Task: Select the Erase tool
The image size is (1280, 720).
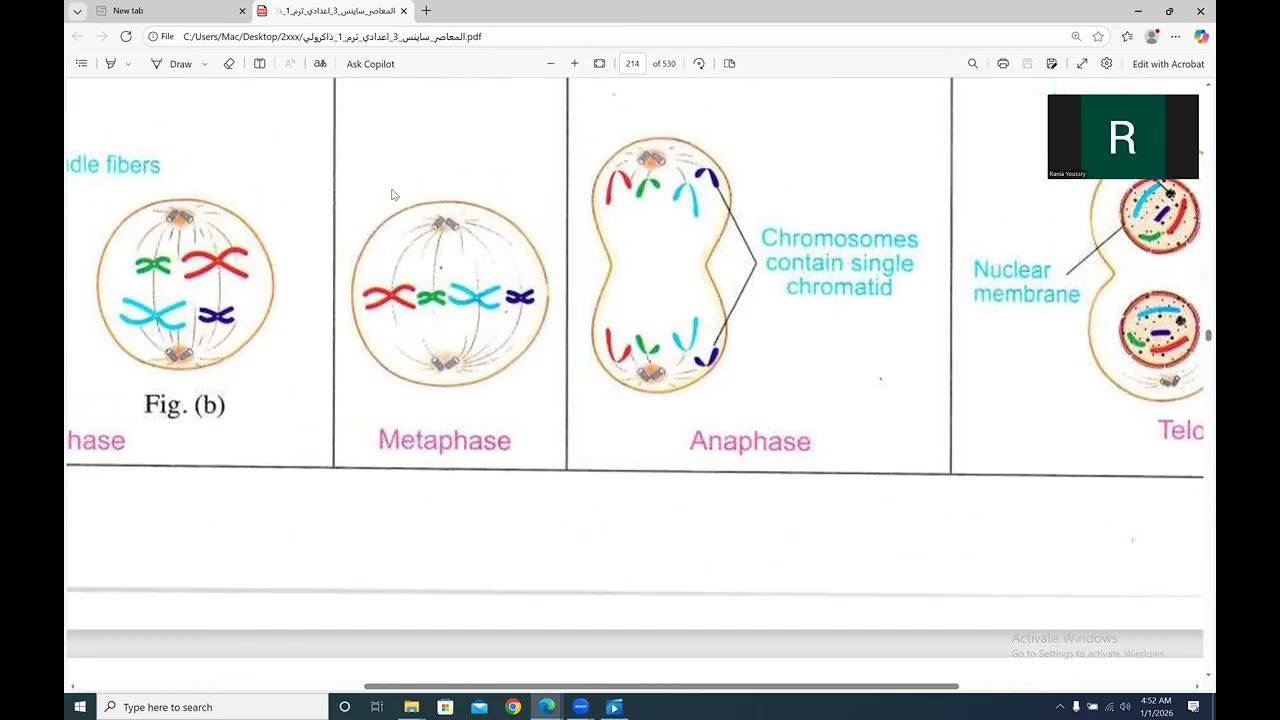Action: pyautogui.click(x=229, y=63)
